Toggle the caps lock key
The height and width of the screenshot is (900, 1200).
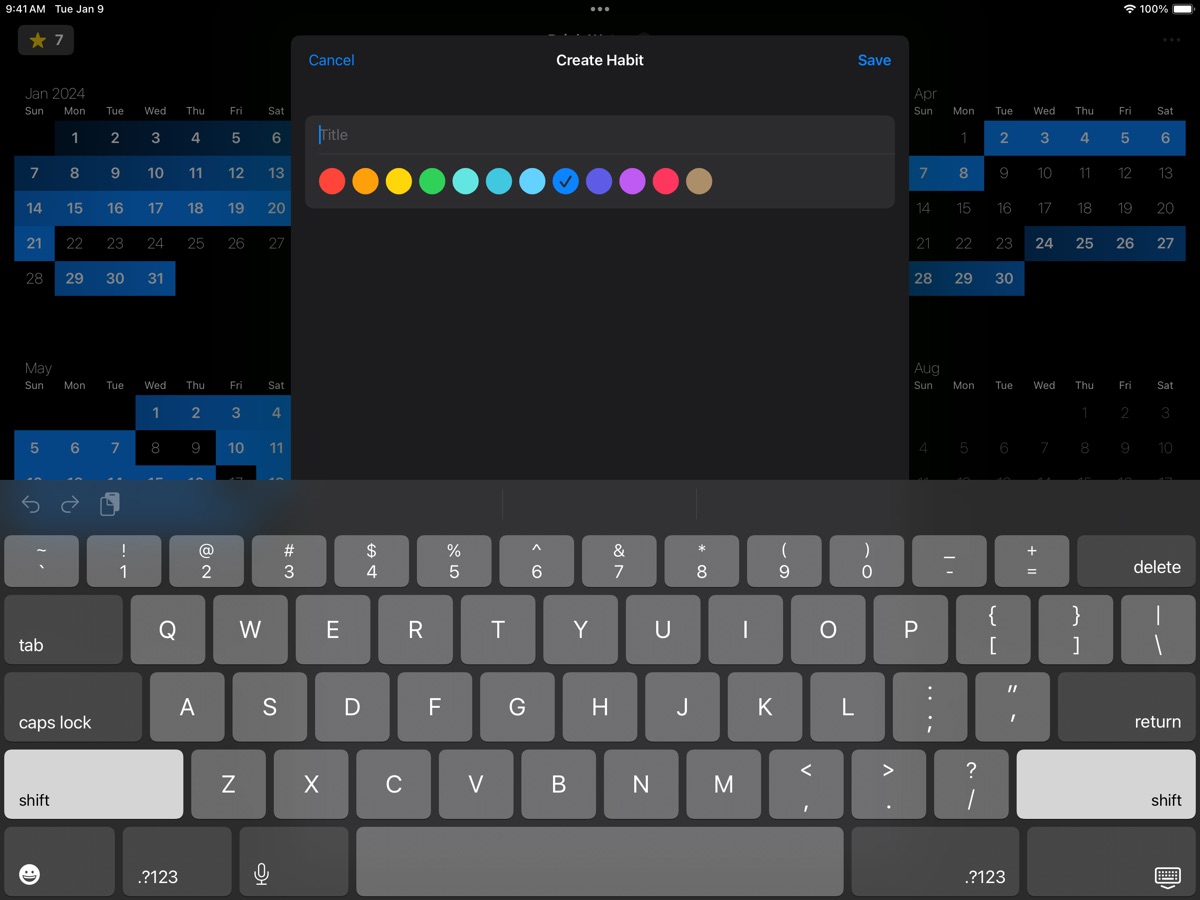[73, 706]
